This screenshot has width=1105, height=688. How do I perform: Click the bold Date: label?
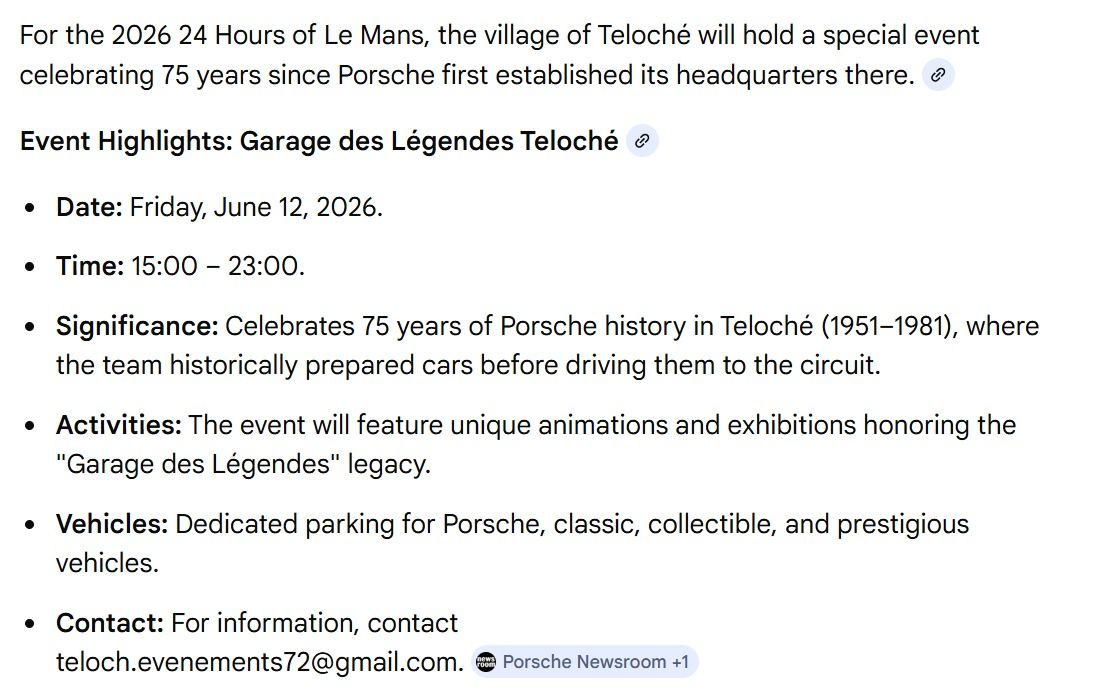click(x=89, y=207)
